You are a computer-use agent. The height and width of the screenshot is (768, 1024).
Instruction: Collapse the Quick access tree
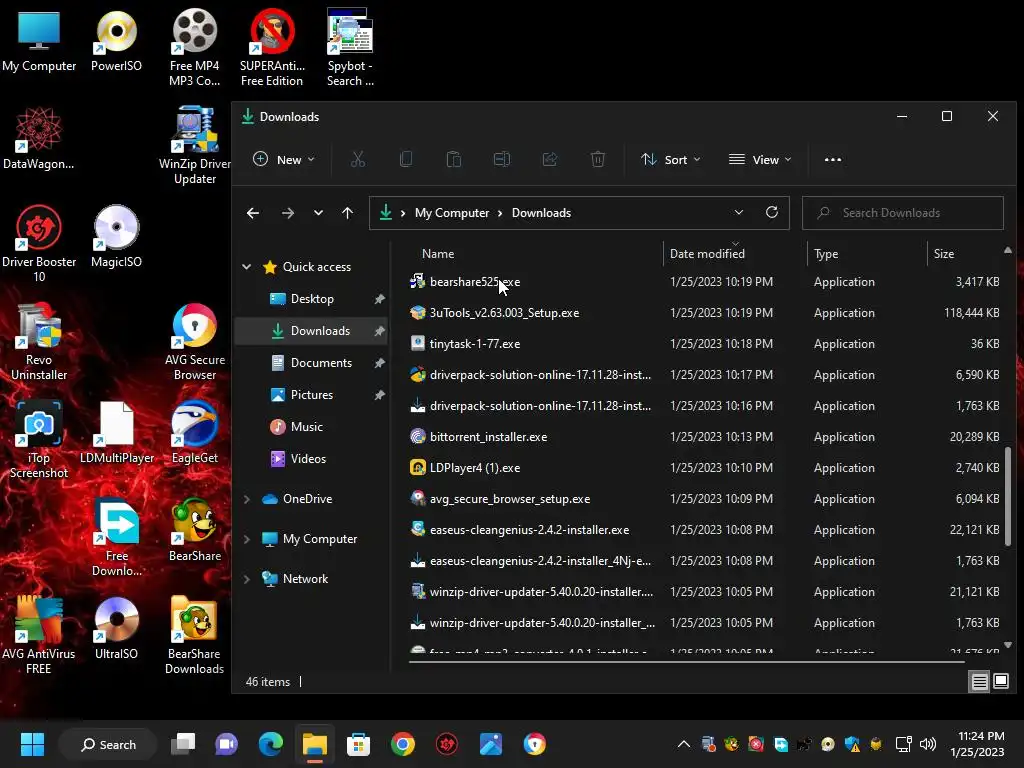click(247, 266)
